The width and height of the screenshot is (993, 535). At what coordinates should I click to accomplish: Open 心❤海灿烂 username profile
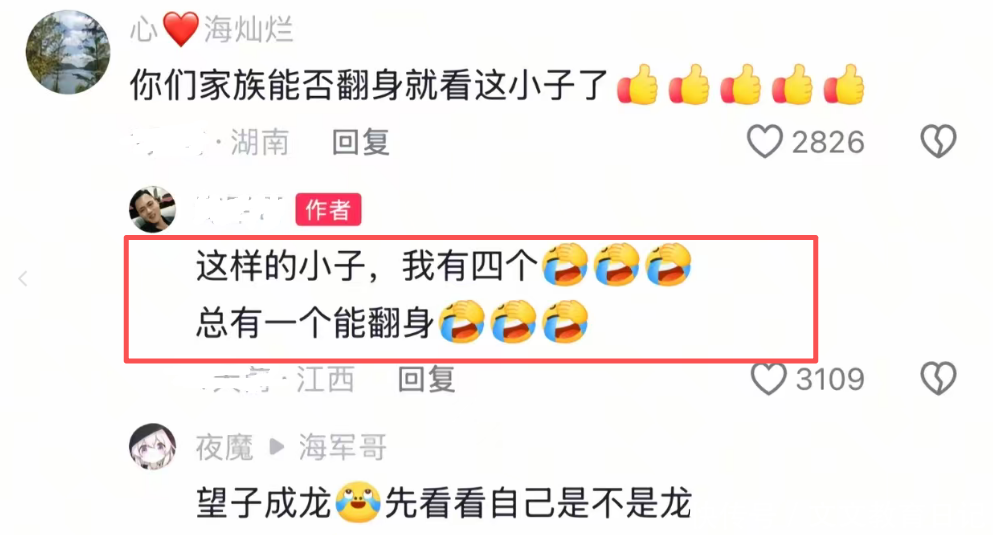[x=212, y=29]
